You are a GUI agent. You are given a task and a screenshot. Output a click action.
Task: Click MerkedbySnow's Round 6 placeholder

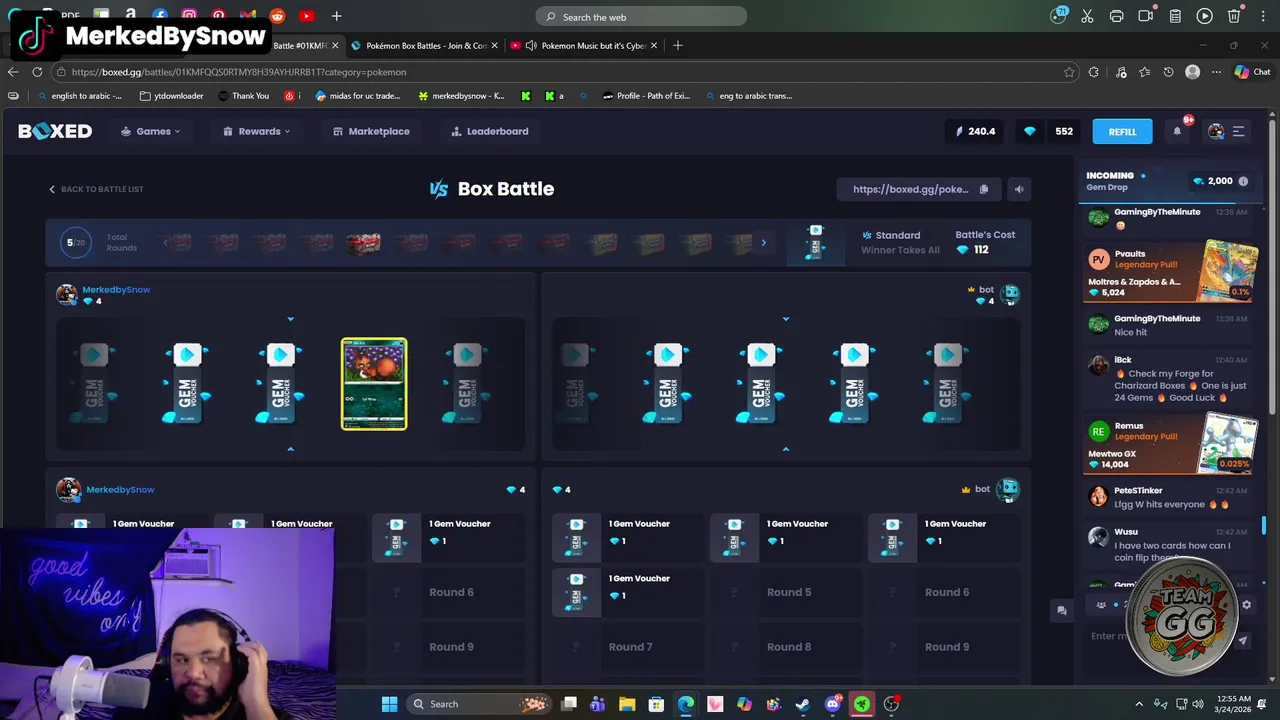pos(451,592)
